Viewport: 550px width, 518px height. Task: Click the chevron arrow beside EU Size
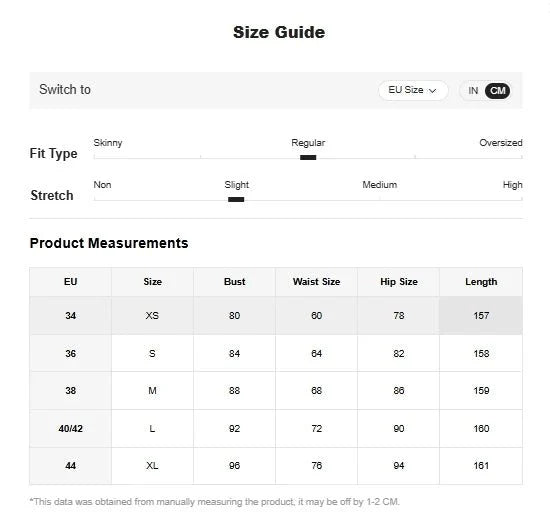point(432,91)
